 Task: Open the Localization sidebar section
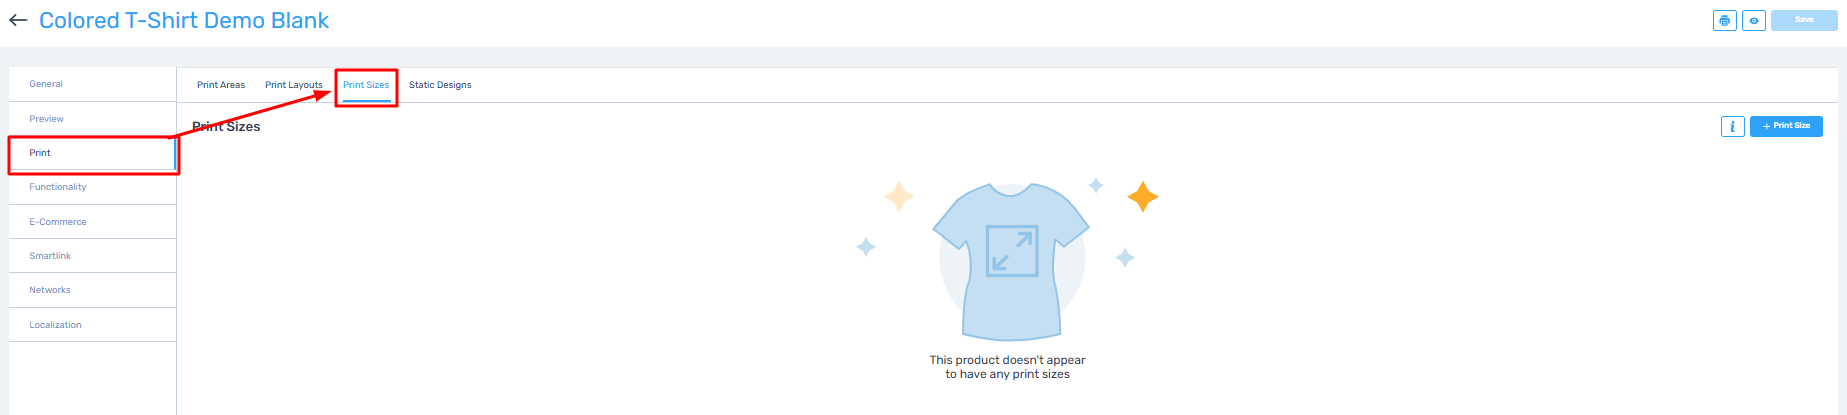coord(55,325)
